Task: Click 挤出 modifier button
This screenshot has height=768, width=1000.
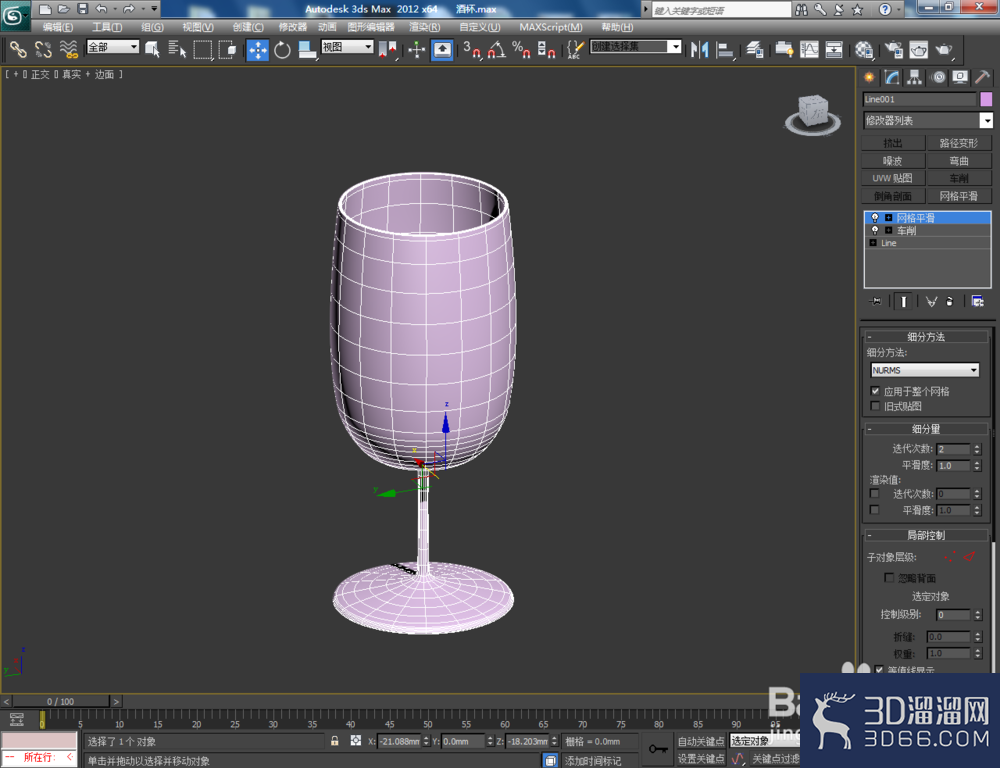Action: click(x=893, y=143)
